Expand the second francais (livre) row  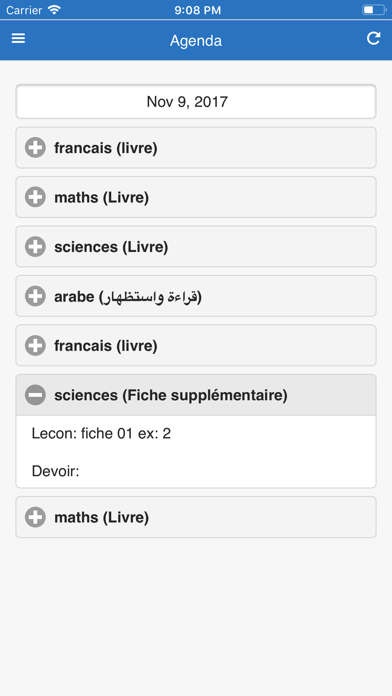click(x=196, y=345)
